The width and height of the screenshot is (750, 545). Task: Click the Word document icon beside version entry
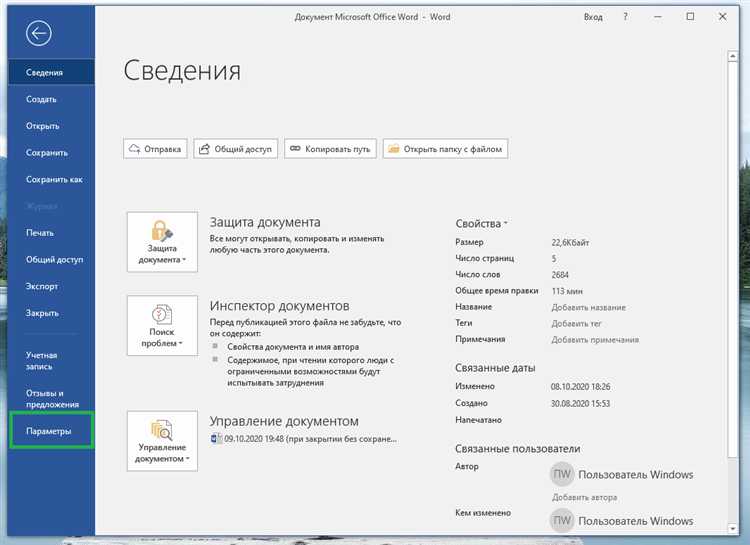pyautogui.click(x=216, y=438)
